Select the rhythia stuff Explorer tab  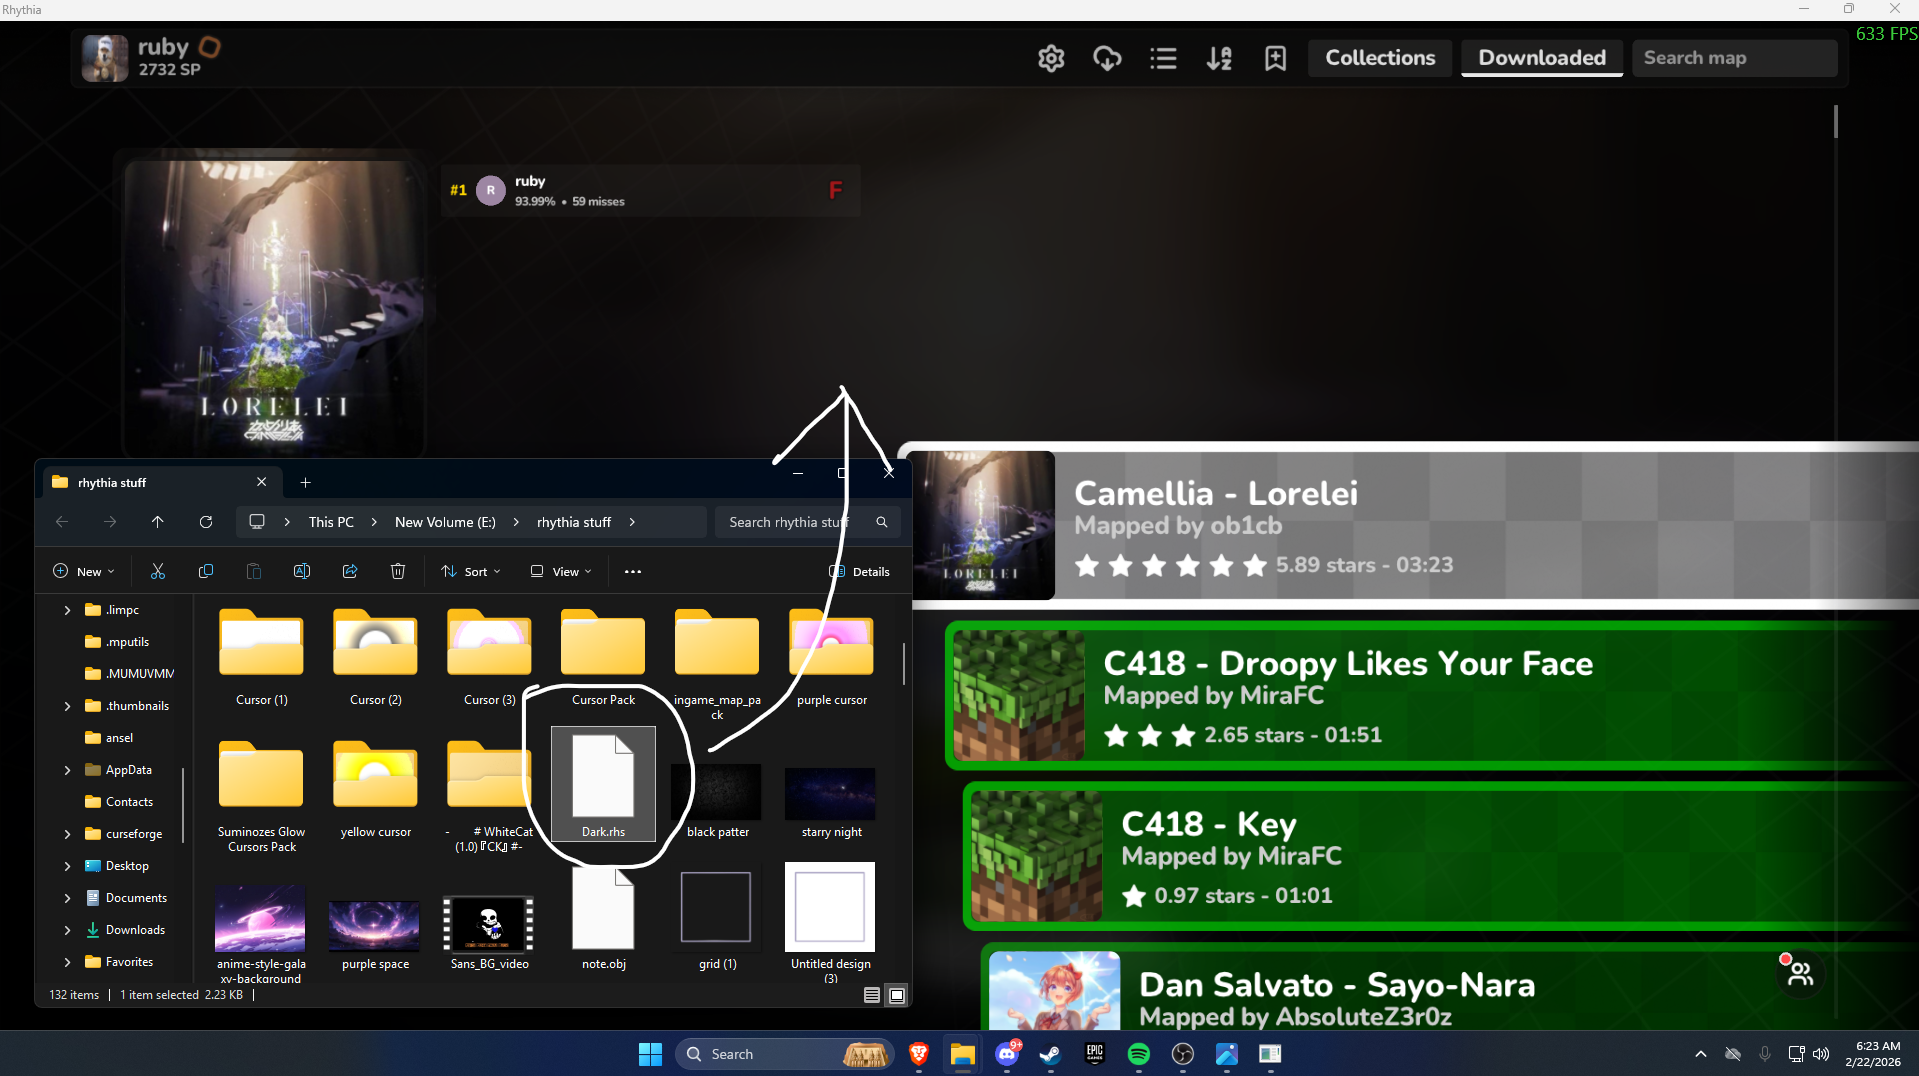[160, 482]
